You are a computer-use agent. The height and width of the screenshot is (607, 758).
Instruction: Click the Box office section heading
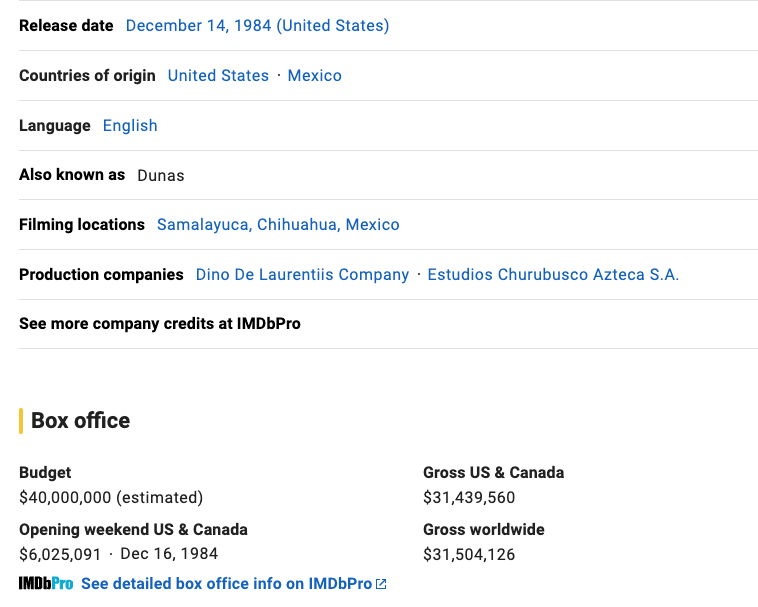80,421
